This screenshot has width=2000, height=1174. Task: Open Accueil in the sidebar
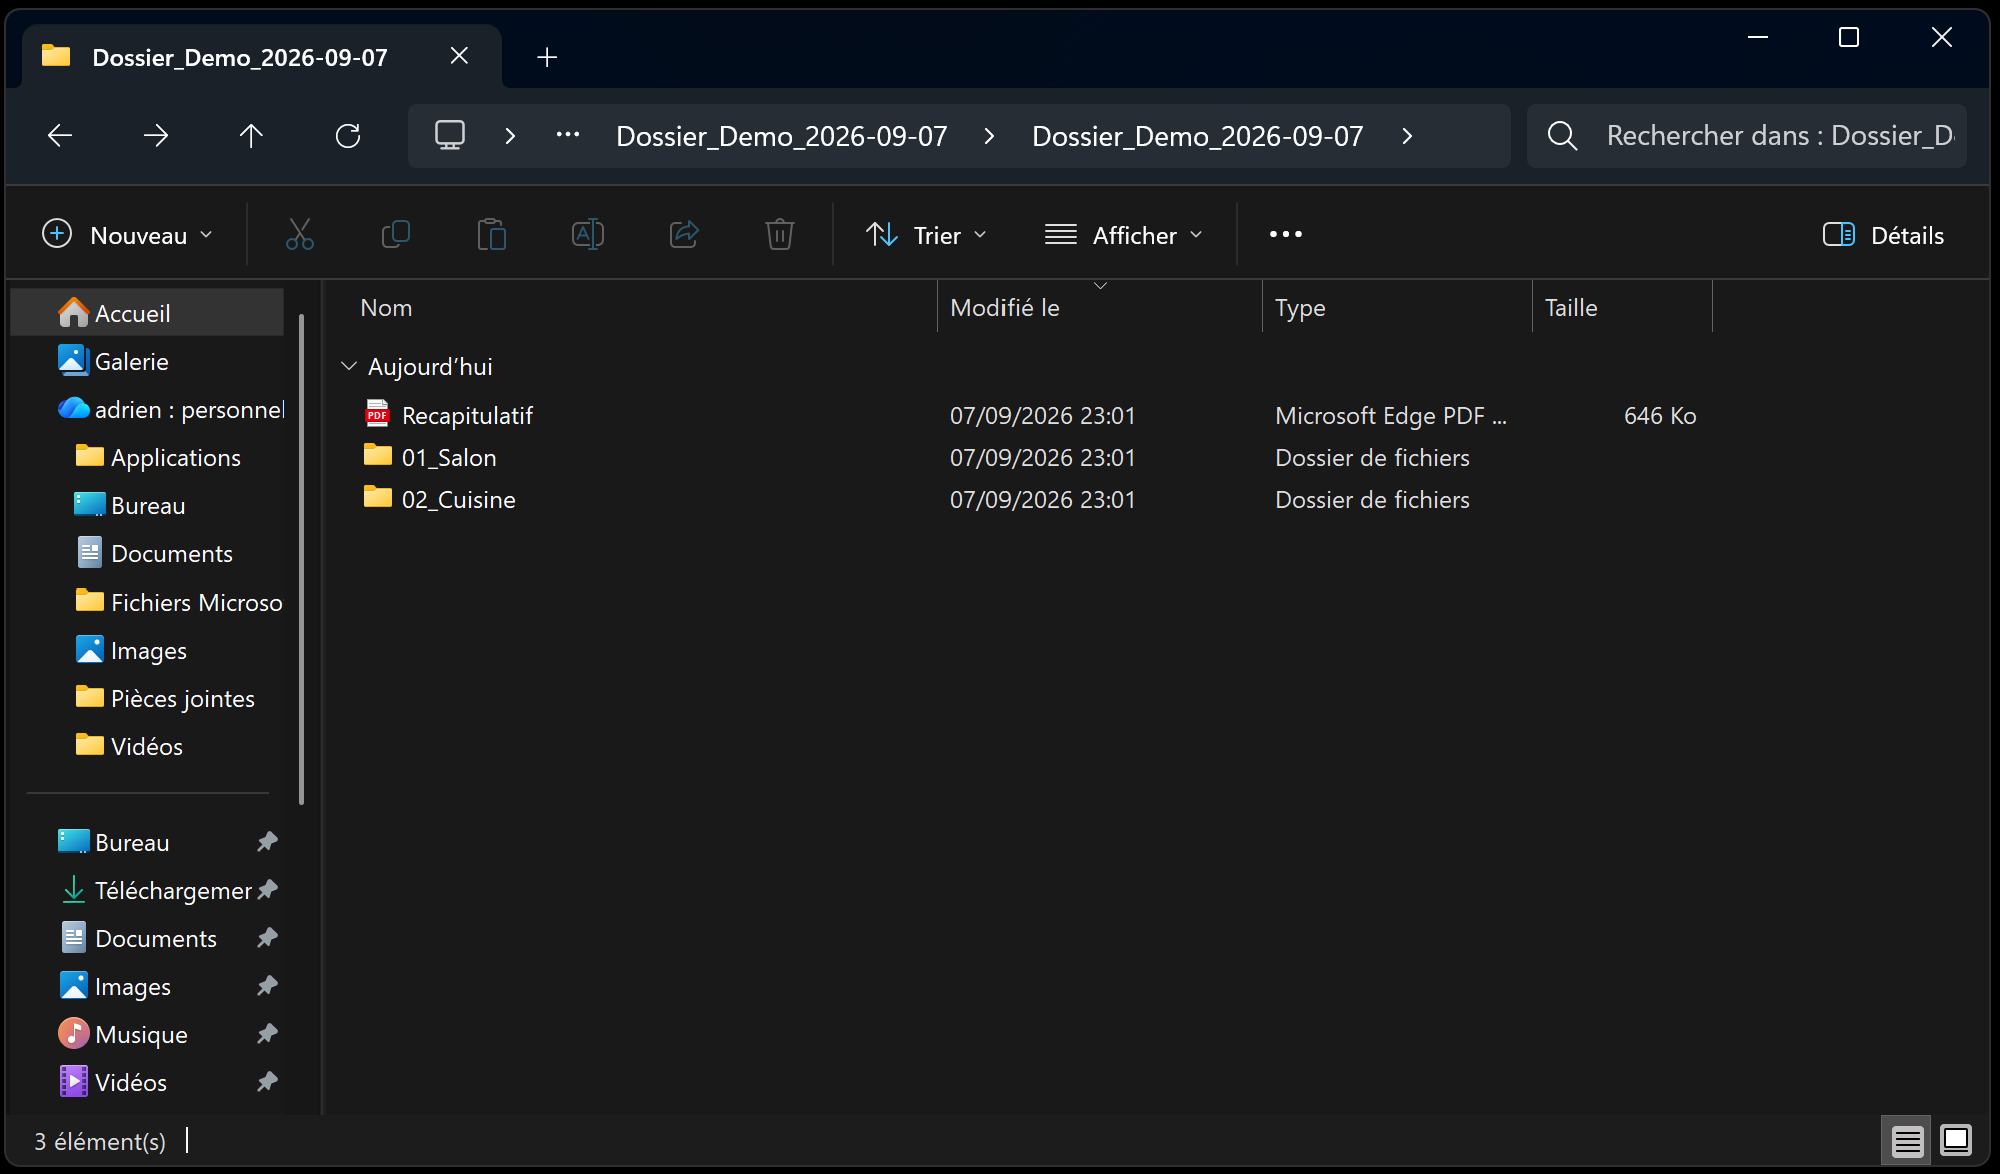click(x=147, y=313)
